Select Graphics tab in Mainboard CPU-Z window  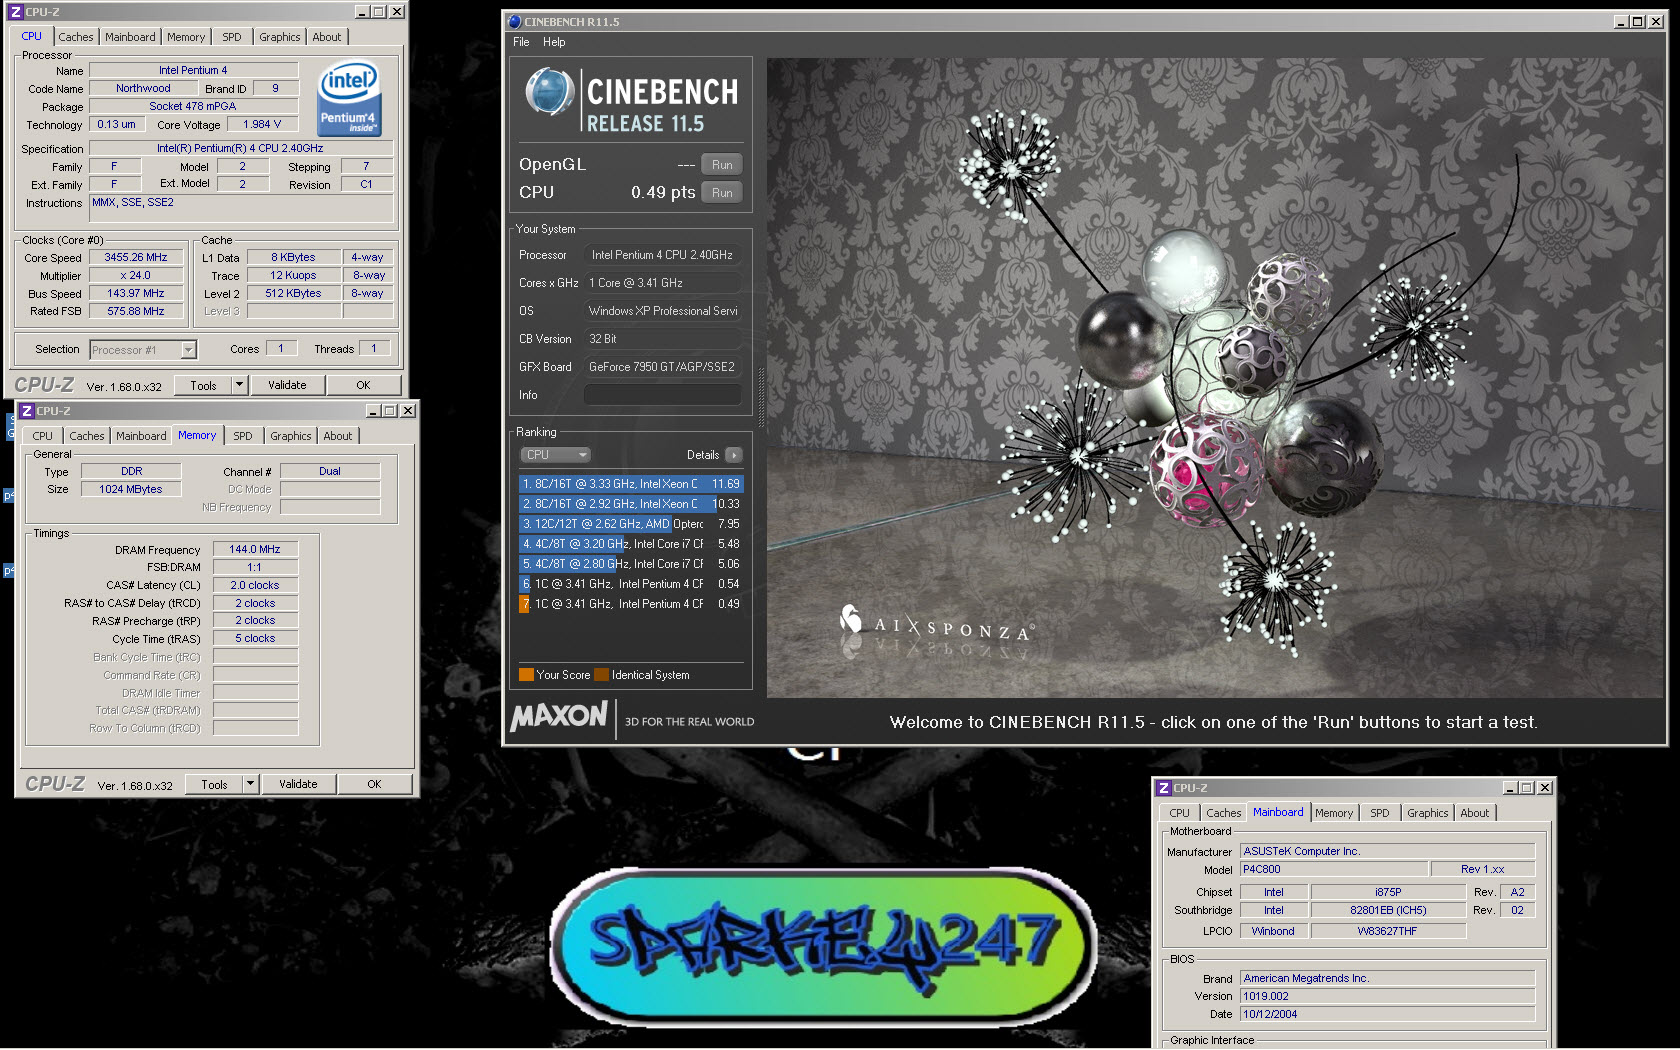click(x=1428, y=813)
